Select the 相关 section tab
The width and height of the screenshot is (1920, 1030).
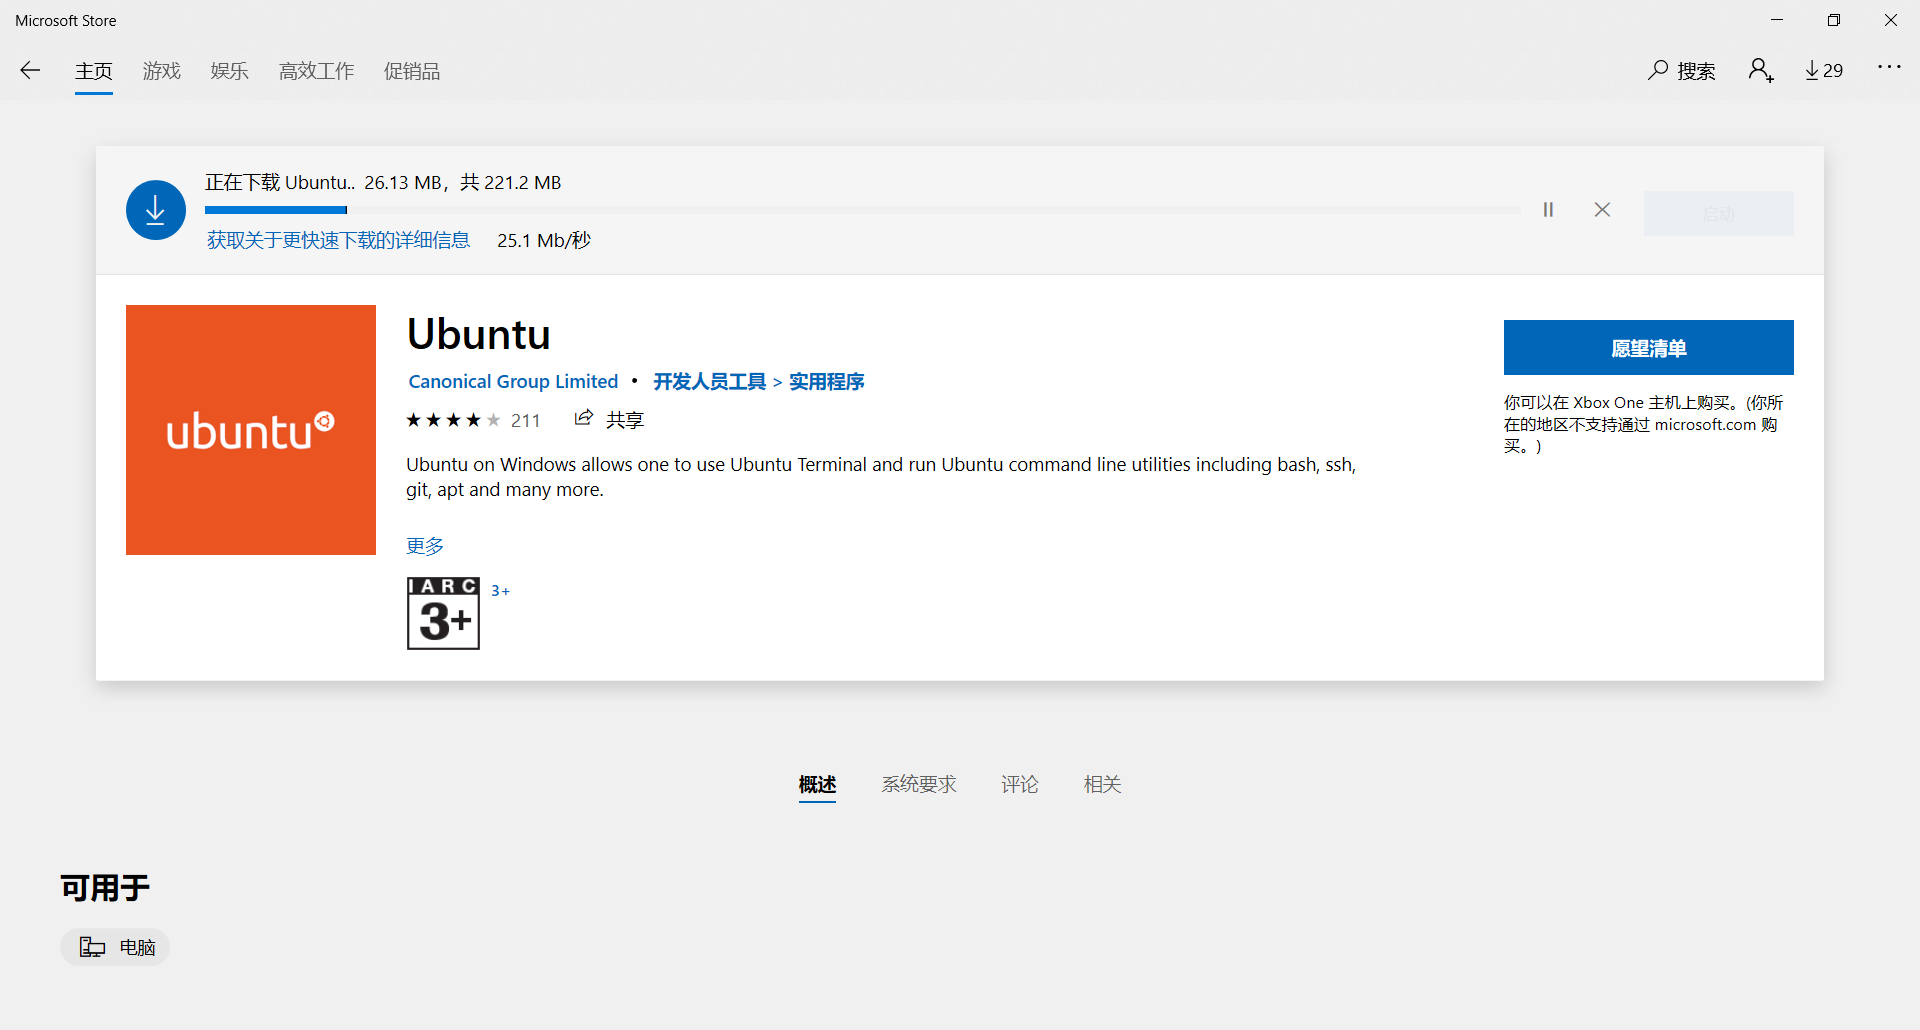tap(1103, 784)
